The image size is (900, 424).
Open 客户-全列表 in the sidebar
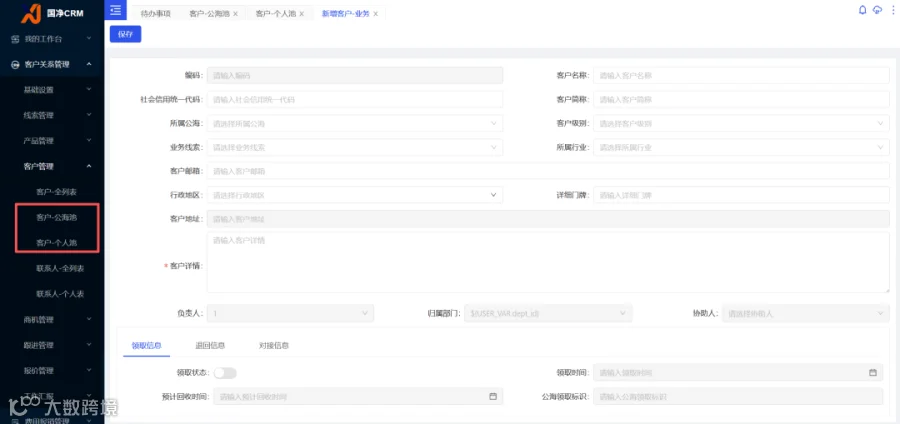pyautogui.click(x=56, y=192)
